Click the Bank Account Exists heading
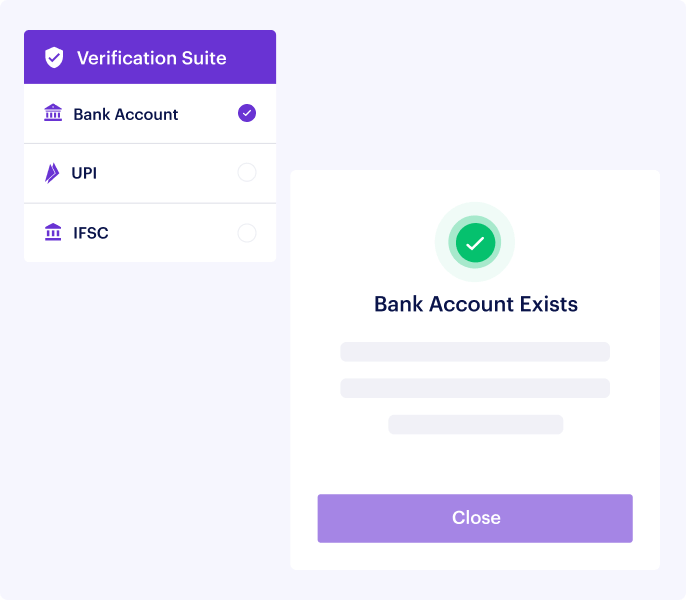 [x=476, y=304]
